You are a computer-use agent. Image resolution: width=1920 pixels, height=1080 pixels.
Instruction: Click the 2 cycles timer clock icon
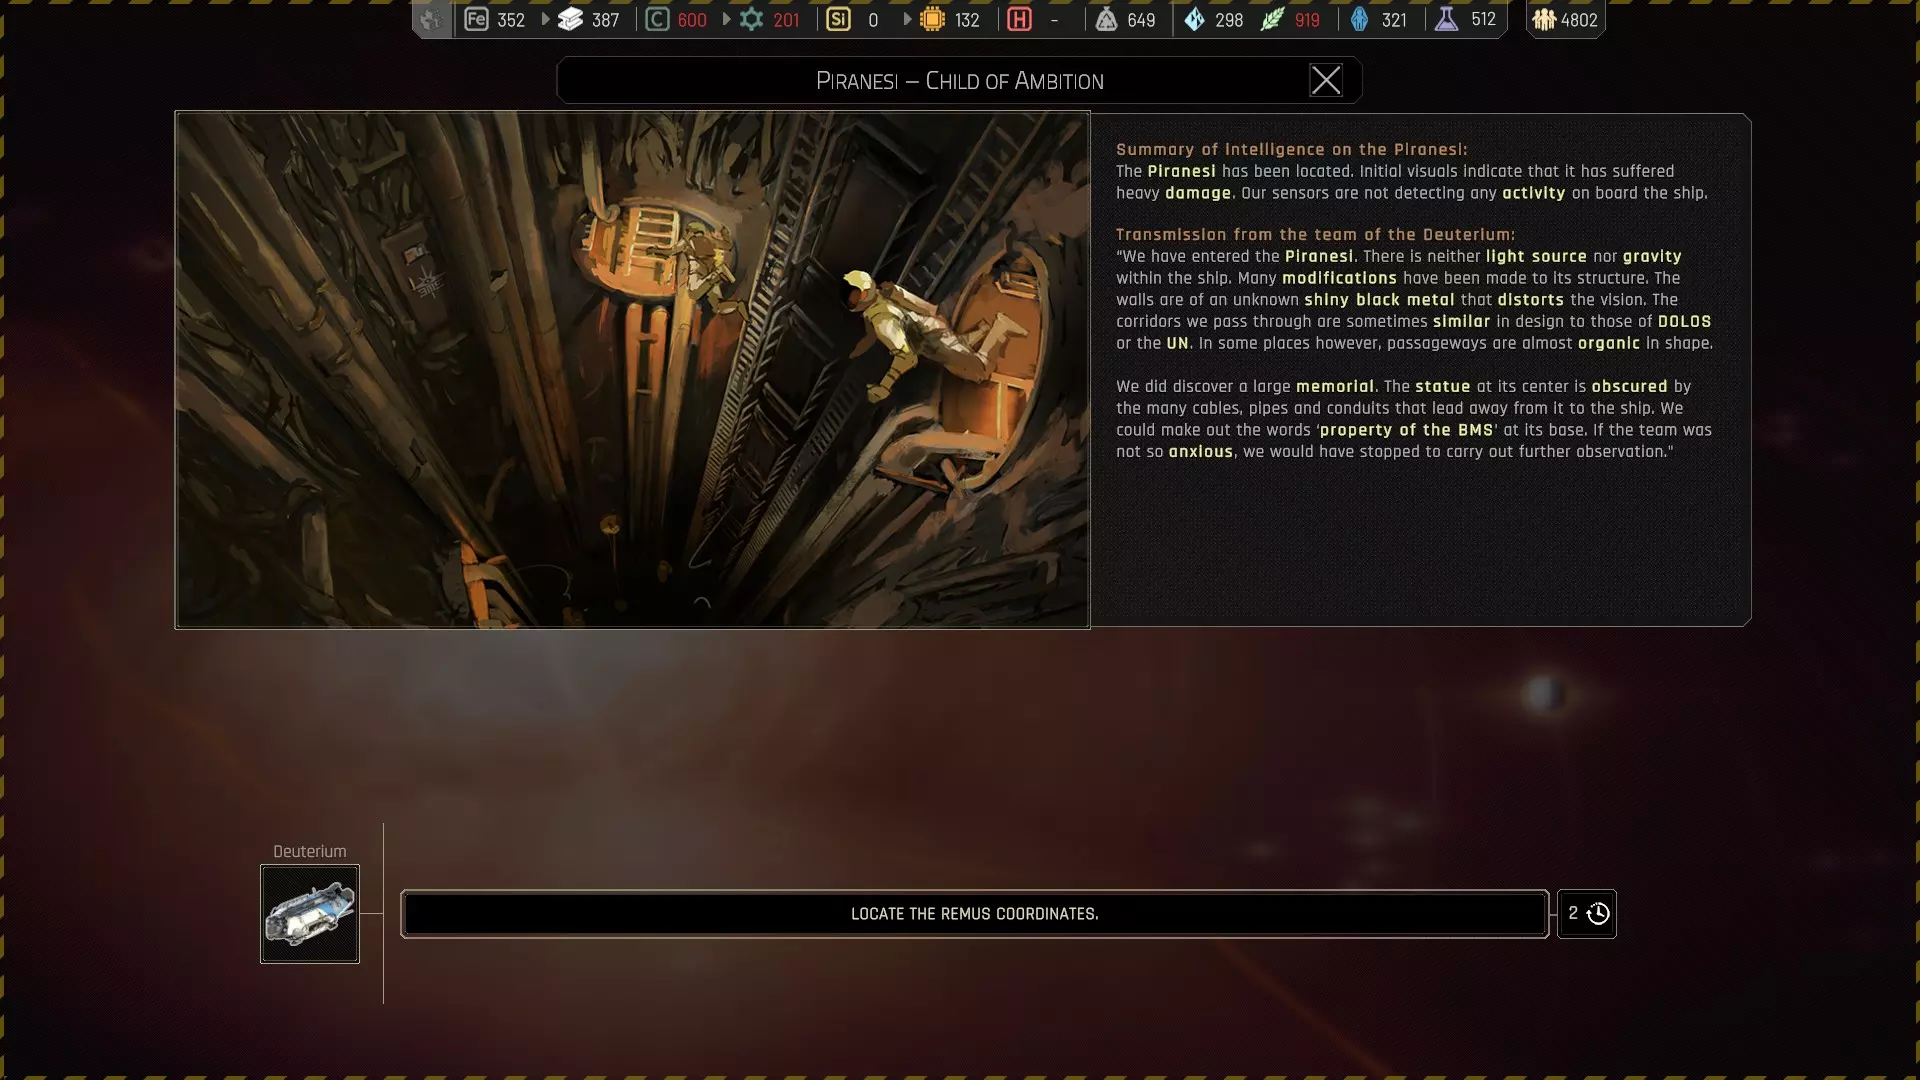[x=1598, y=914]
